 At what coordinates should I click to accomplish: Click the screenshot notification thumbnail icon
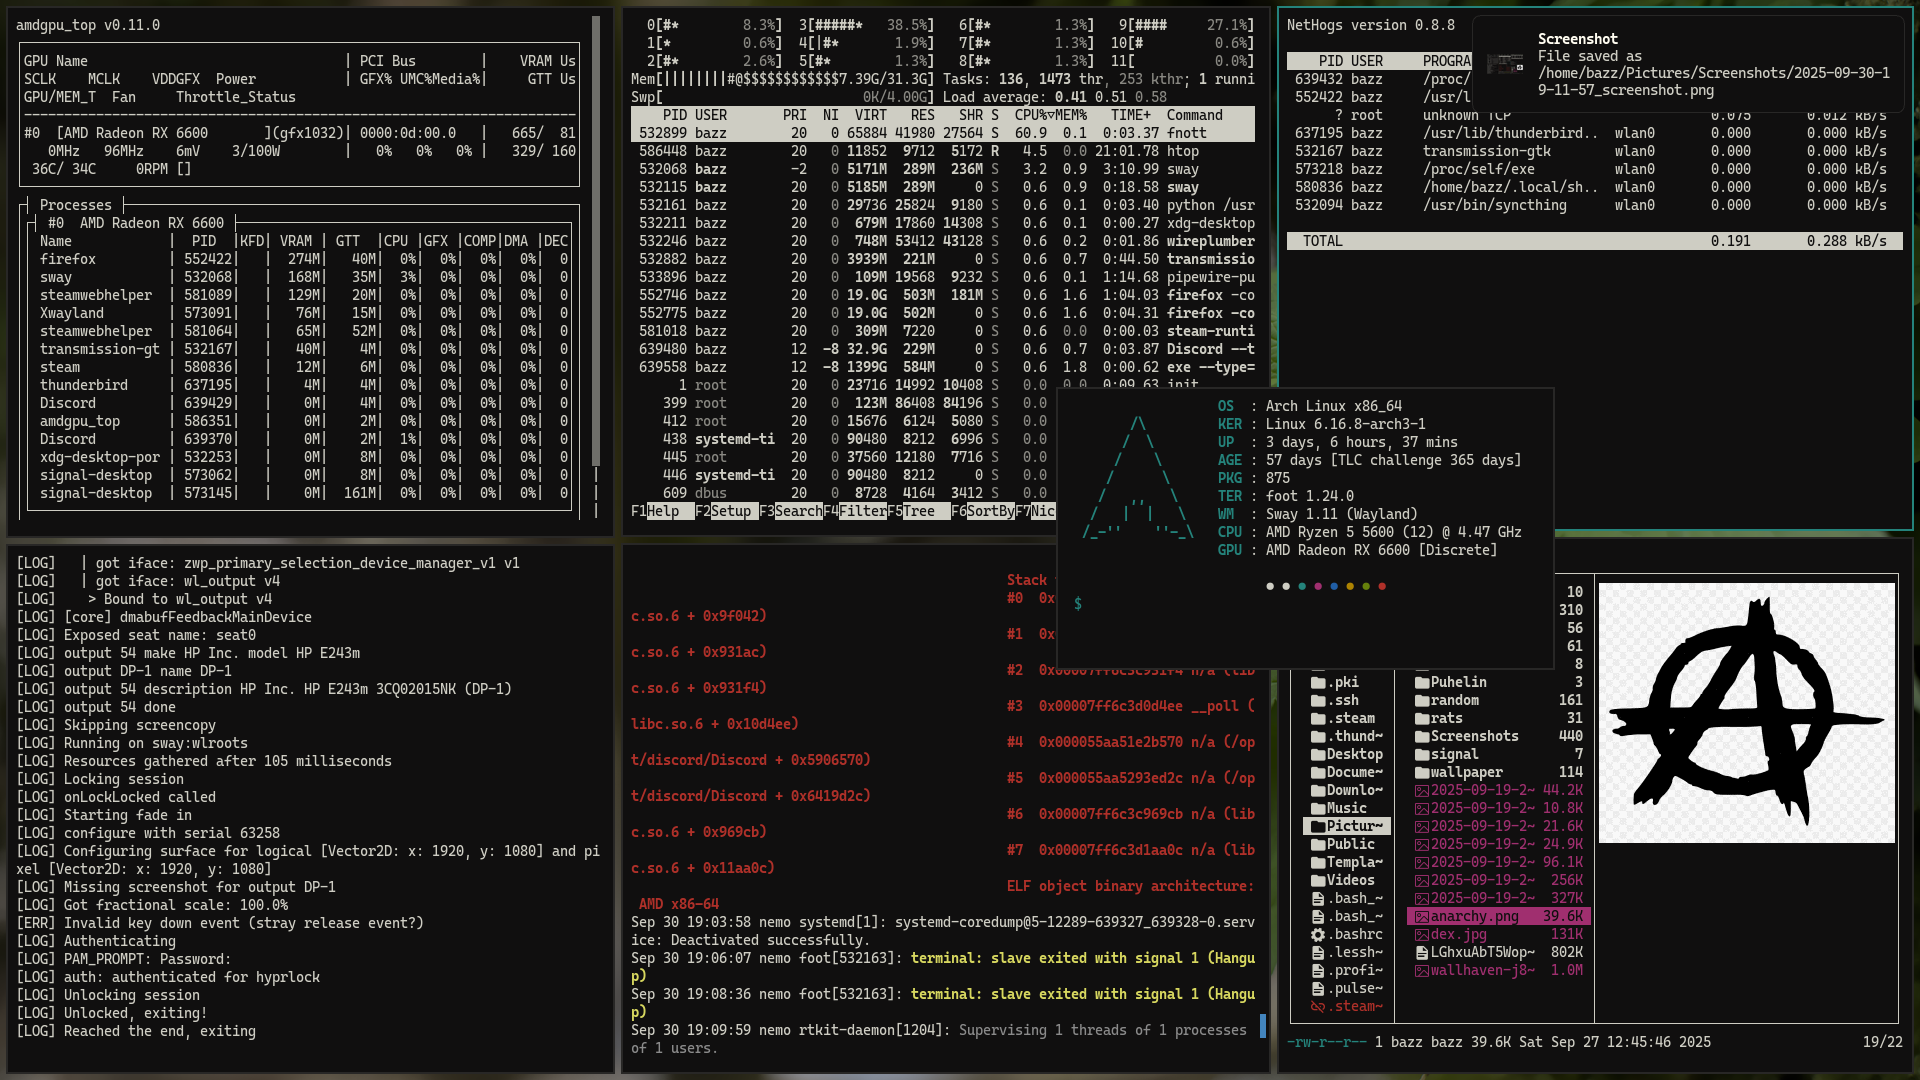[1505, 64]
